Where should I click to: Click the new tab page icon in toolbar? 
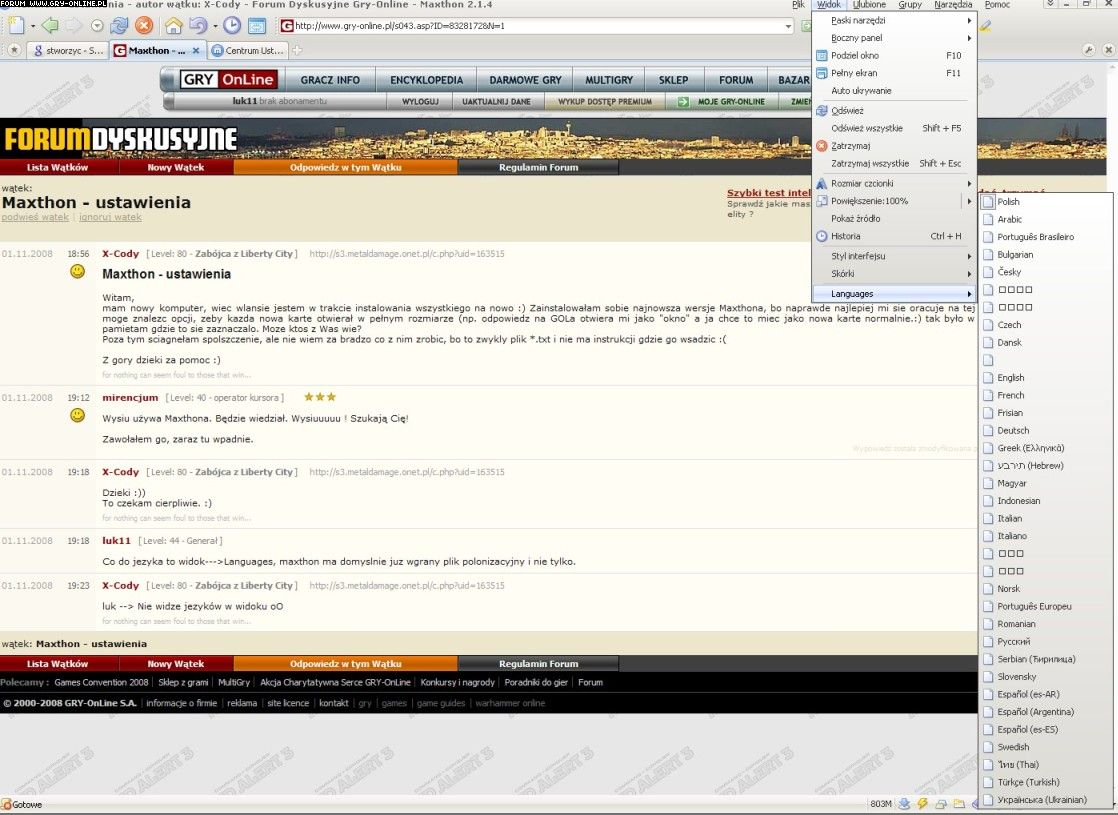[x=16, y=26]
